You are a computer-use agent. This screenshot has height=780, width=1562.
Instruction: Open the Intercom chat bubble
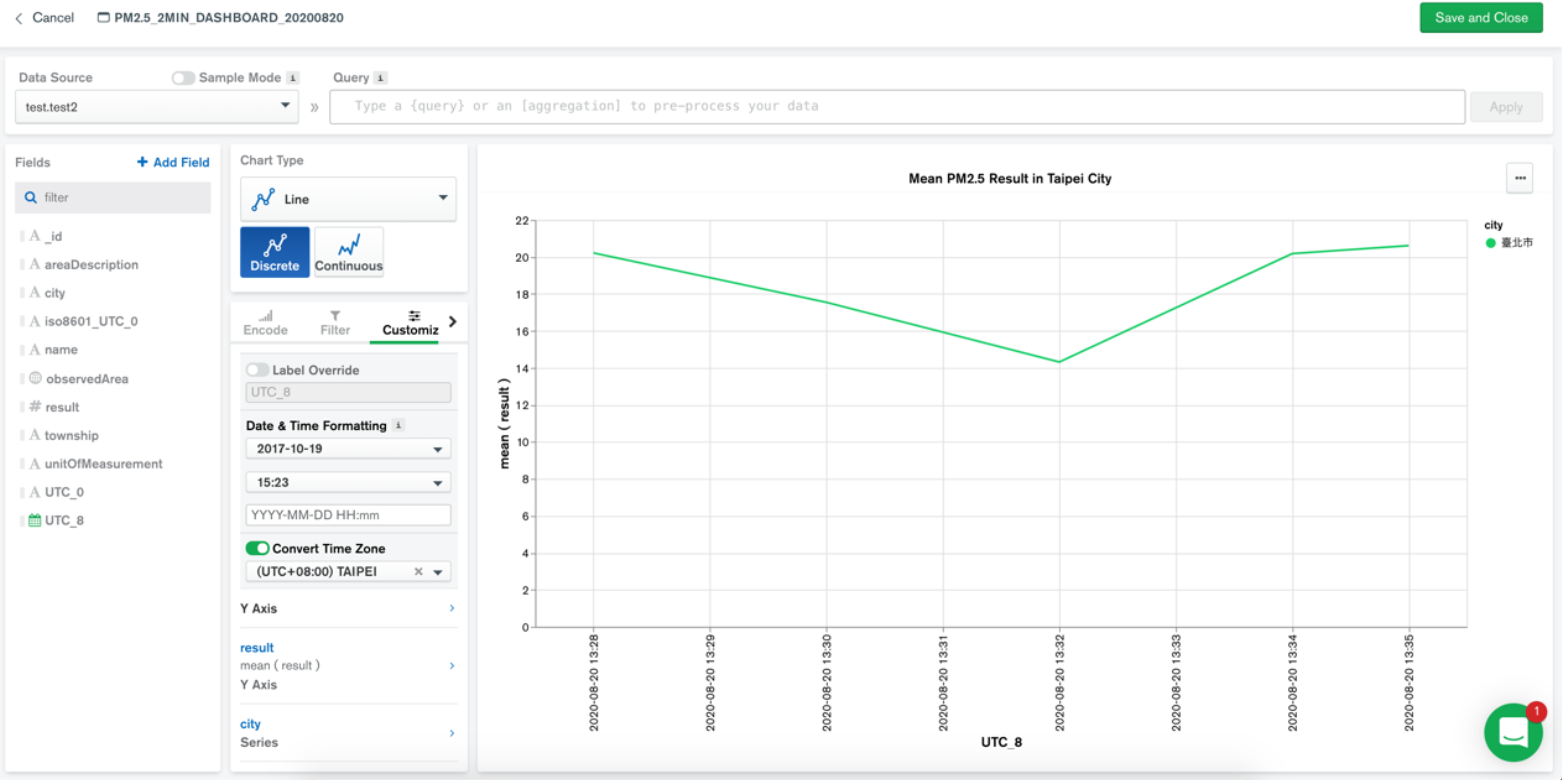[1512, 732]
